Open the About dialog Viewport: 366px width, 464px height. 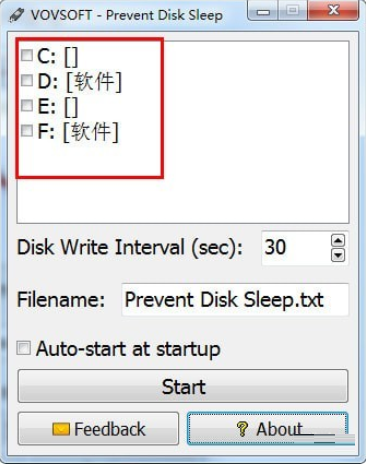pos(268,429)
